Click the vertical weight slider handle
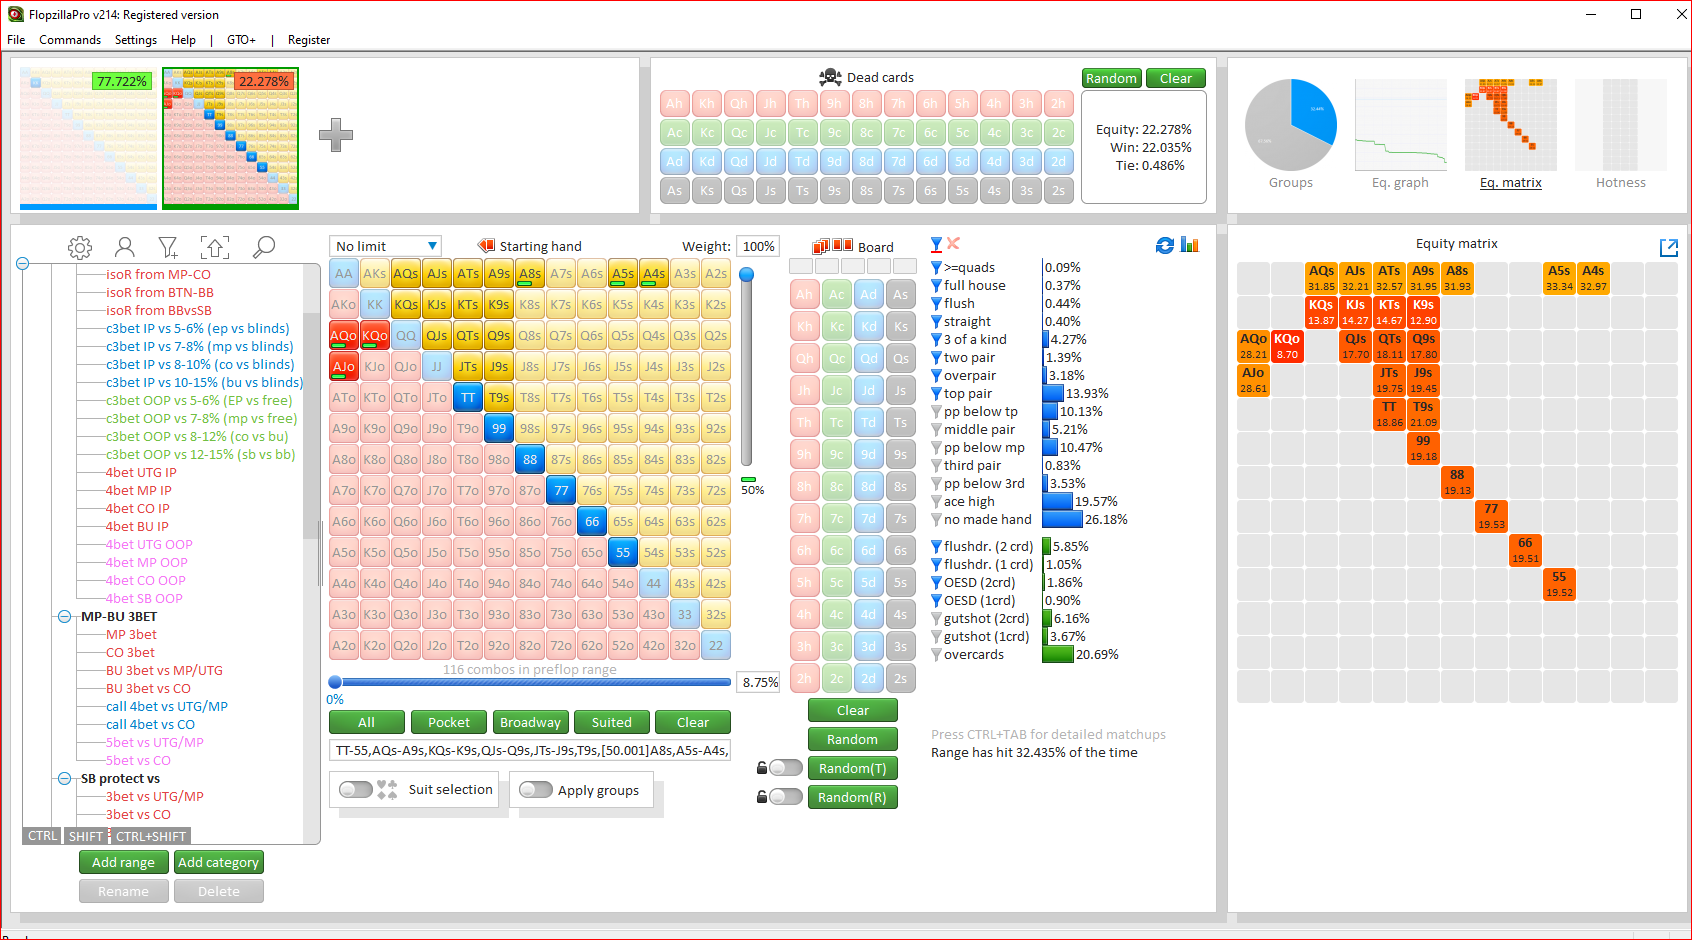The height and width of the screenshot is (940, 1692). 746,274
